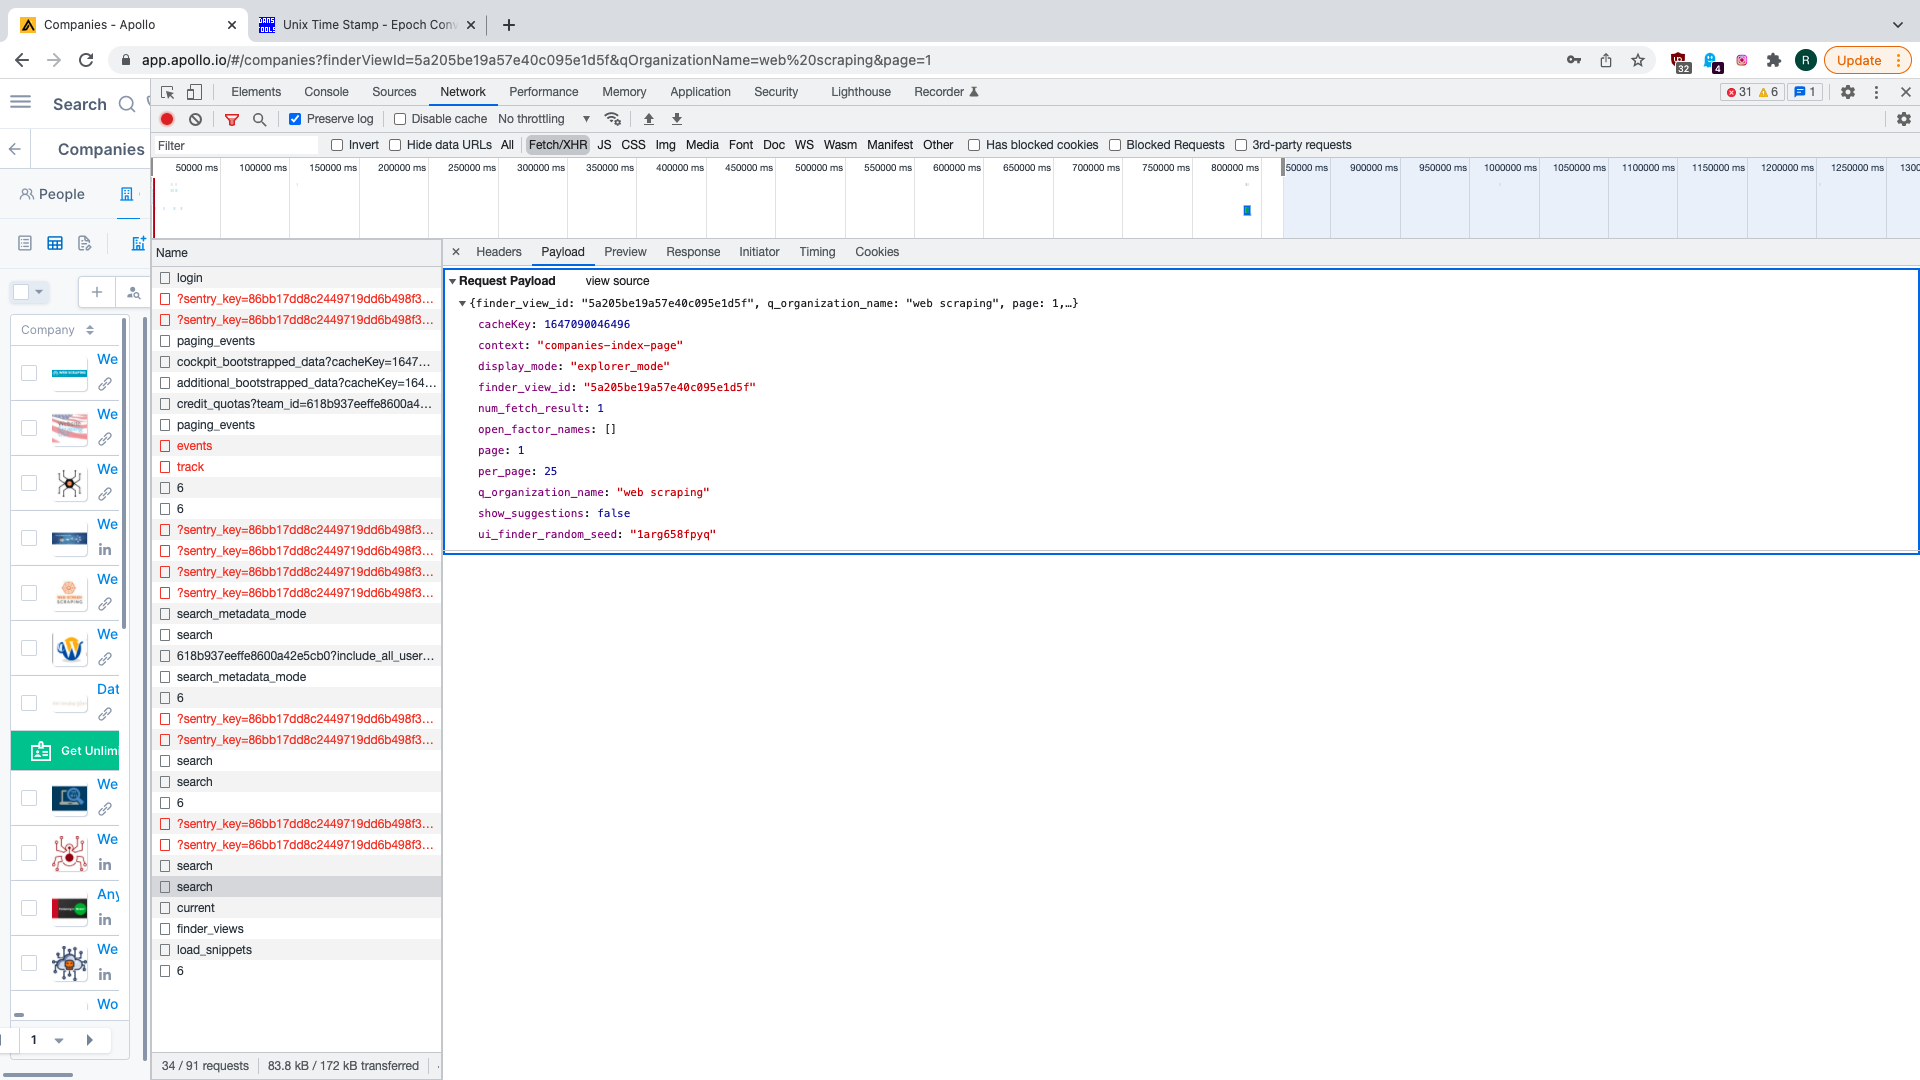1920x1080 pixels.
Task: Open the People tab in Apollo
Action: 52,194
